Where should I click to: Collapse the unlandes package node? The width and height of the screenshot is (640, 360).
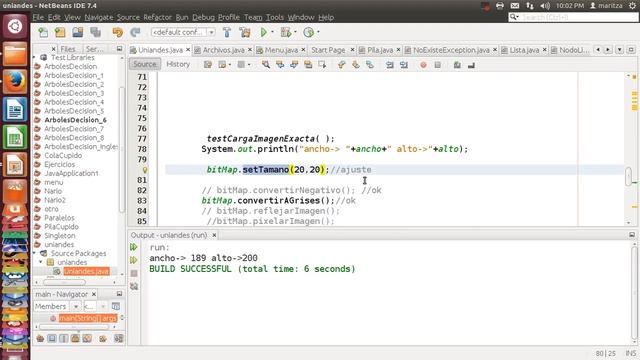coord(40,262)
